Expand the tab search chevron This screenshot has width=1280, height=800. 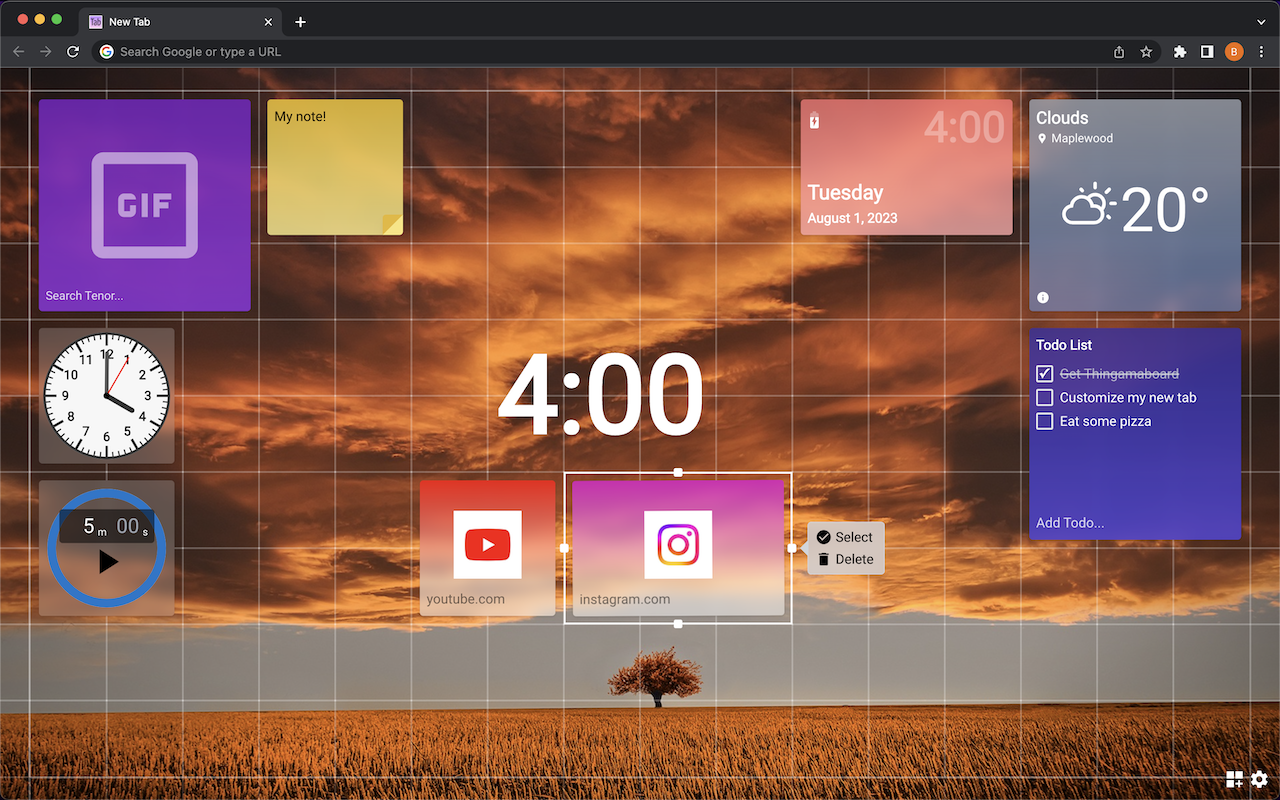point(1261,22)
